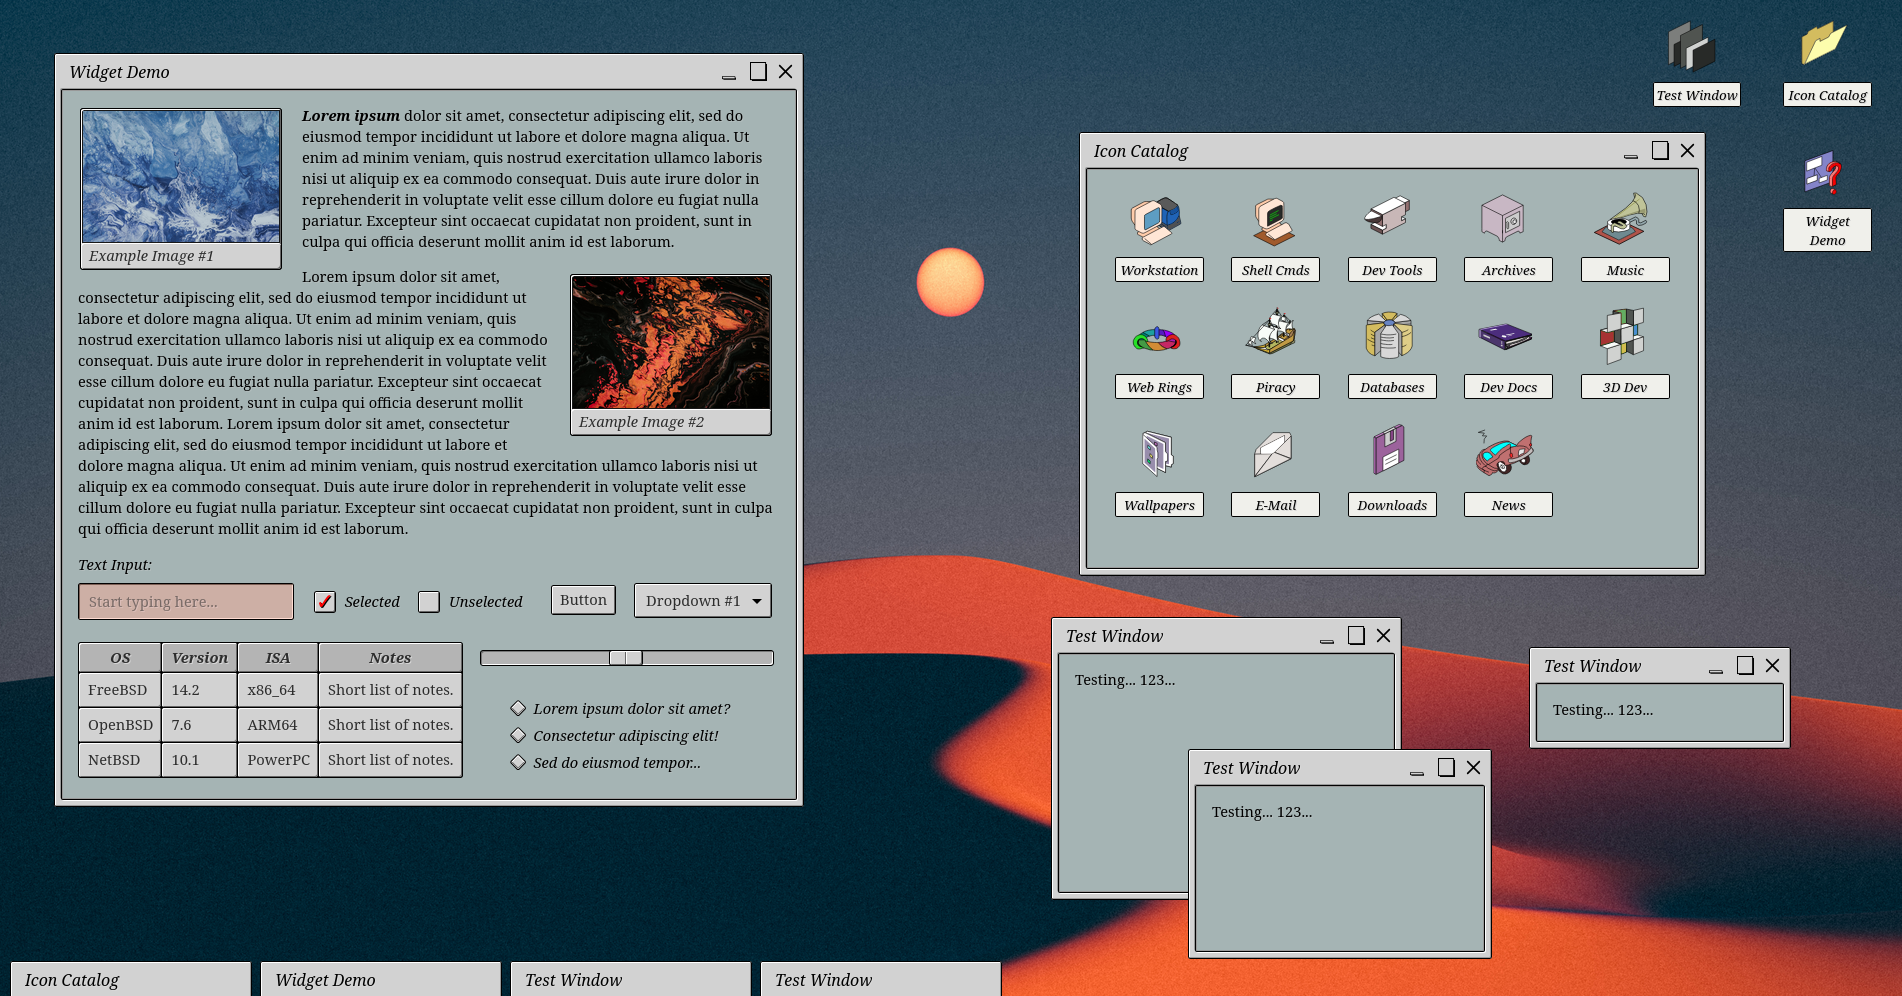The image size is (1902, 996).
Task: Open the Music gramophone icon
Action: [x=1623, y=221]
